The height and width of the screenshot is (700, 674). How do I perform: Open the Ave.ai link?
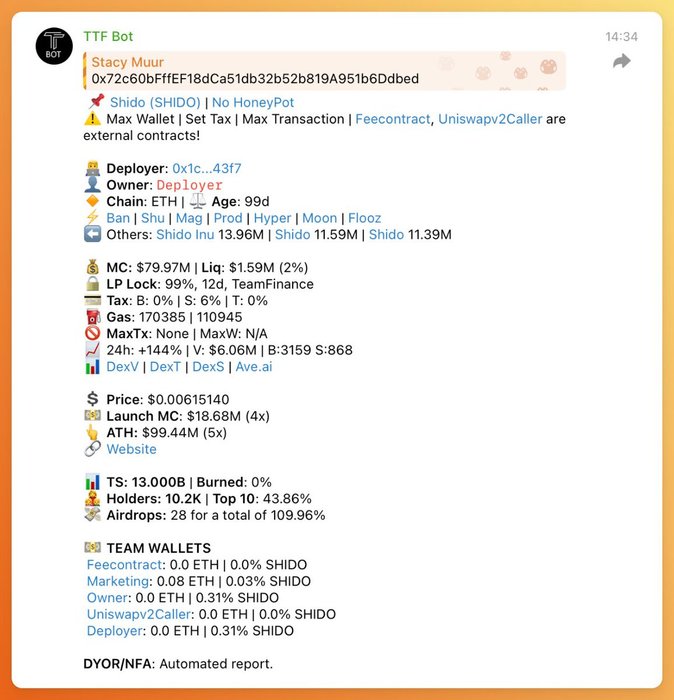tap(254, 367)
